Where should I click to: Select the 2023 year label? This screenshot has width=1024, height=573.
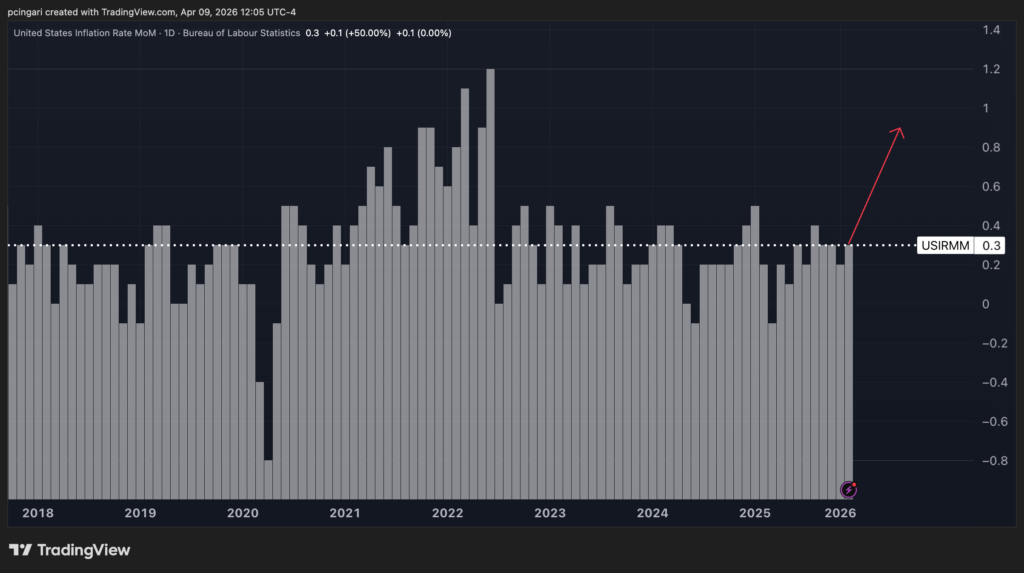(550, 513)
